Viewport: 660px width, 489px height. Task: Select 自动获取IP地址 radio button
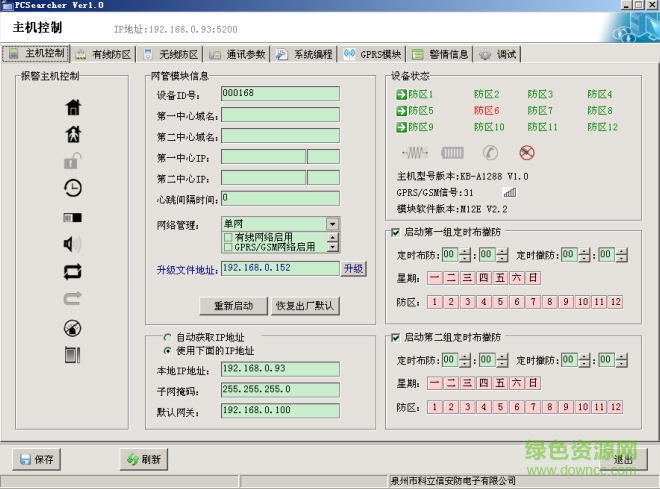(x=167, y=337)
